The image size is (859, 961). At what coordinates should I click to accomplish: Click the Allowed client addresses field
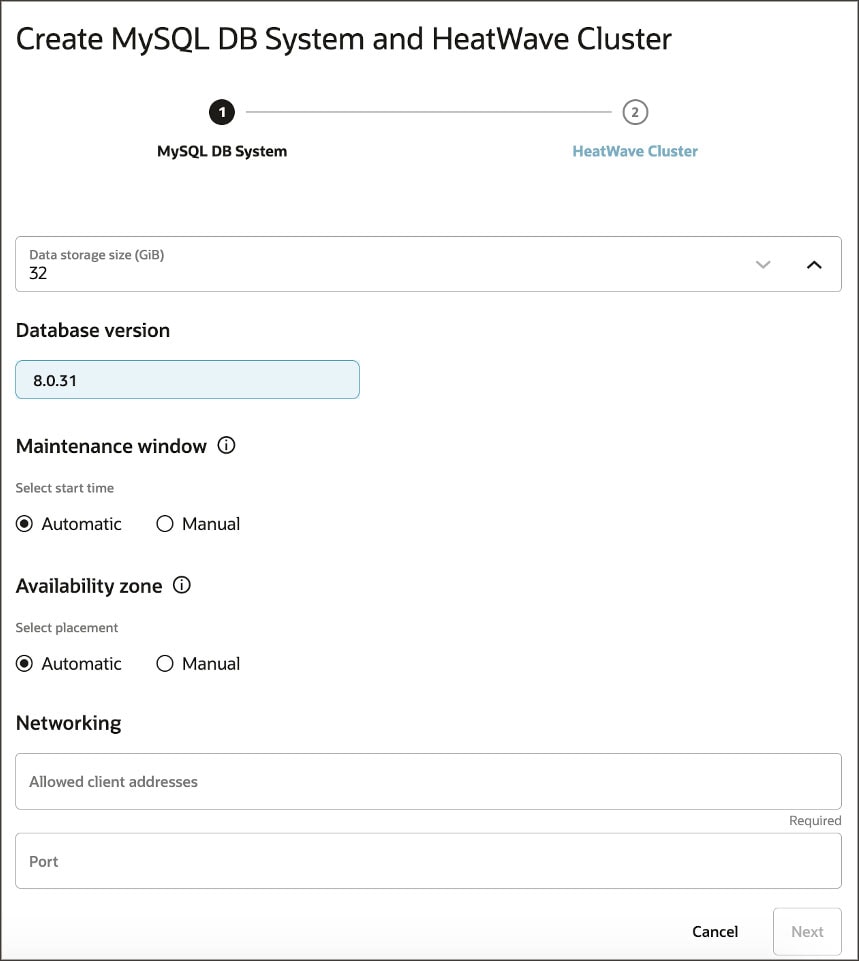[428, 781]
